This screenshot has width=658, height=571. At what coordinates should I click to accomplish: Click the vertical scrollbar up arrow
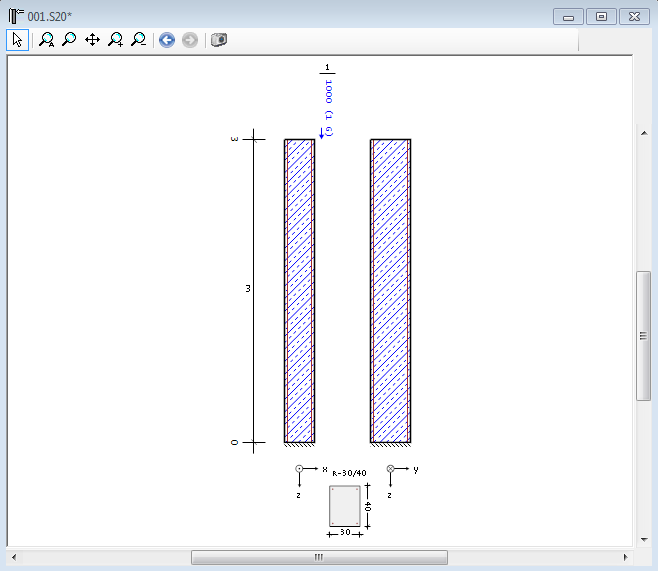point(644,133)
